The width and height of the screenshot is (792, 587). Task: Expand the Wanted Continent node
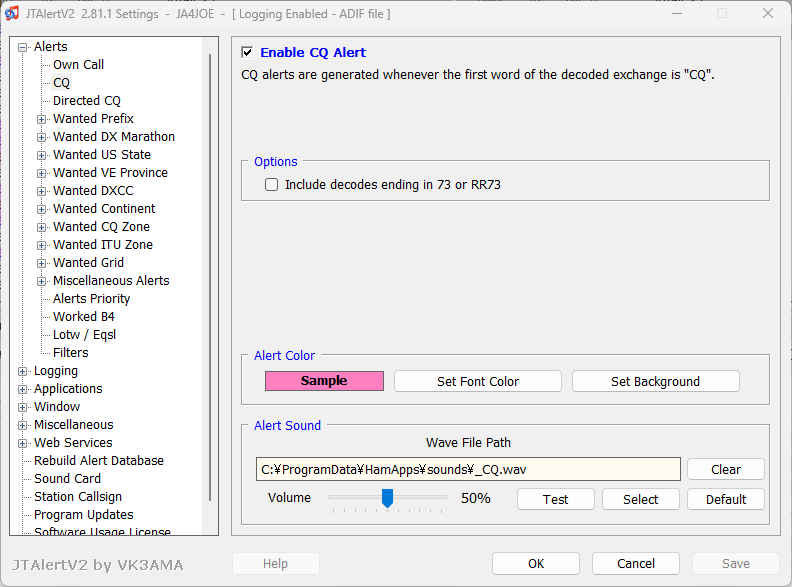pos(41,210)
